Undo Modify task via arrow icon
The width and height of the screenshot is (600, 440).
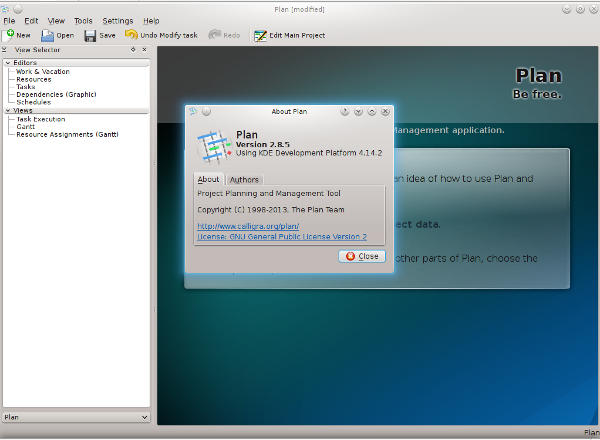click(131, 35)
